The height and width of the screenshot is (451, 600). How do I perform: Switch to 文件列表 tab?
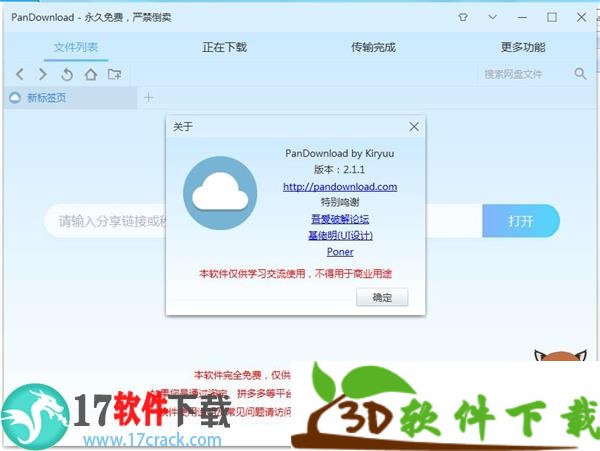click(x=76, y=47)
